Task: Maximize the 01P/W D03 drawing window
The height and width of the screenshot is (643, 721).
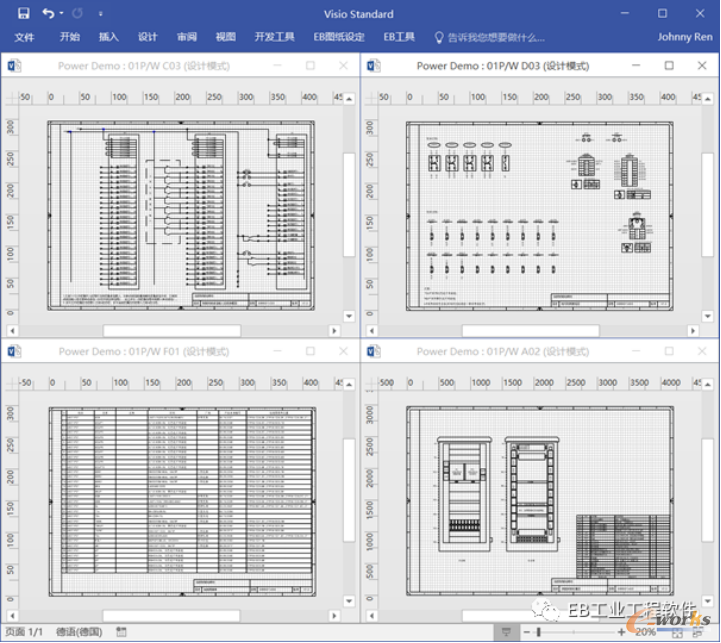Action: 669,66
